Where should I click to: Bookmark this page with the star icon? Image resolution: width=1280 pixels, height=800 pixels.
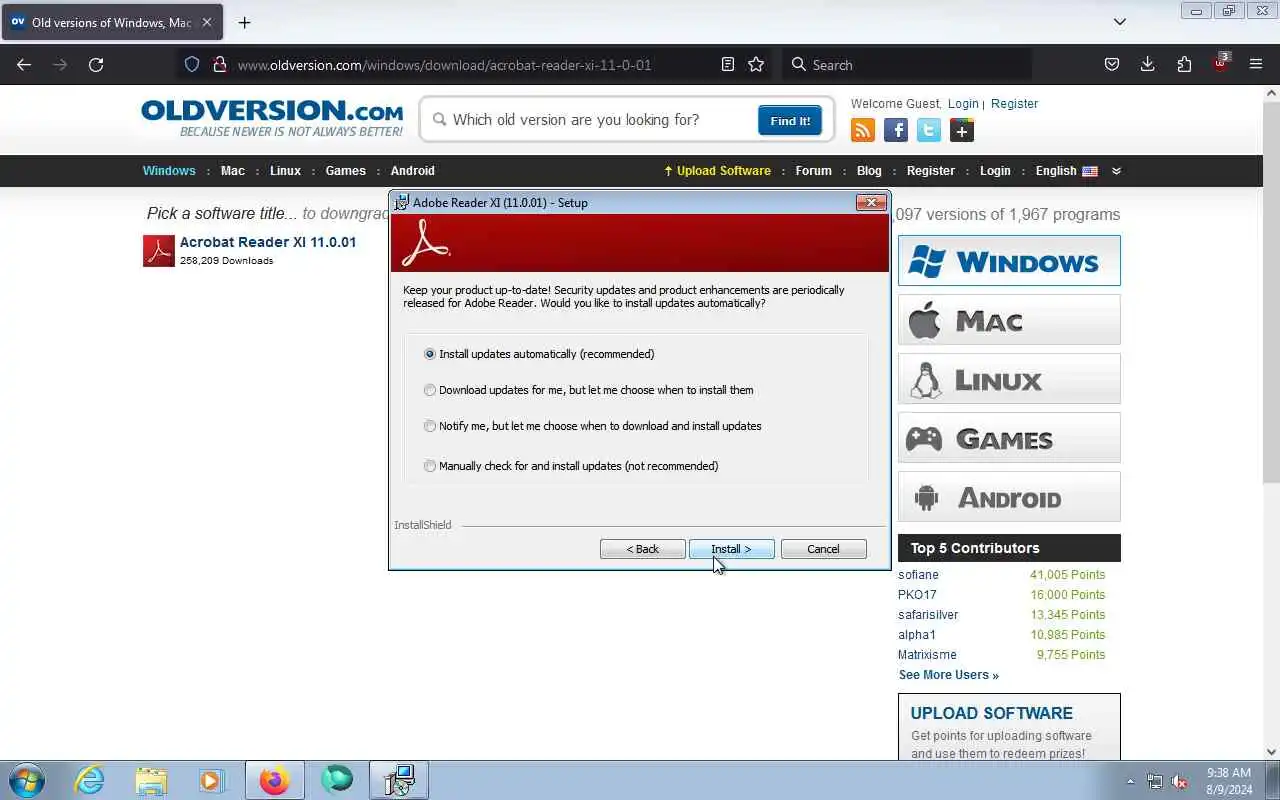coord(756,64)
